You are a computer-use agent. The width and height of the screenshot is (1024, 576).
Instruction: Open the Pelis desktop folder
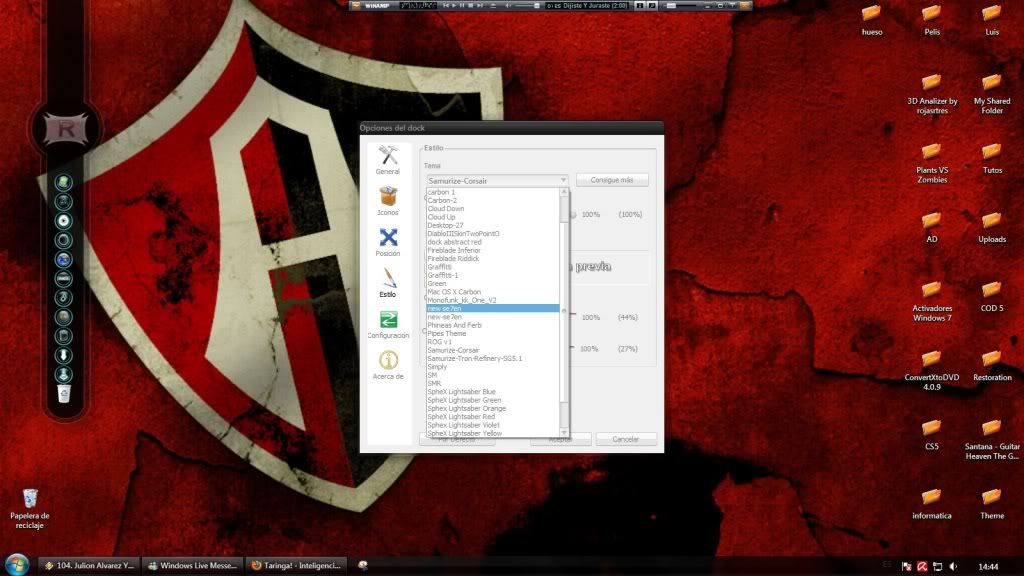click(x=932, y=20)
